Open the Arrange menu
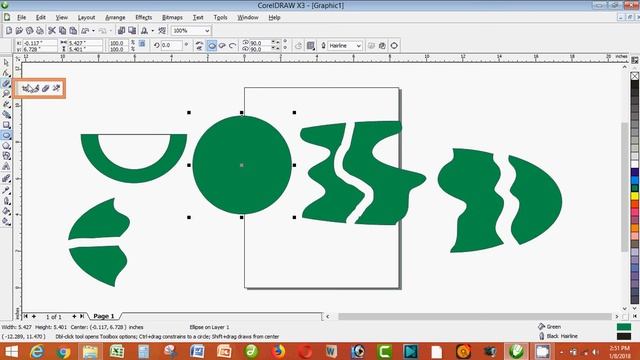The width and height of the screenshot is (640, 360). 115,18
